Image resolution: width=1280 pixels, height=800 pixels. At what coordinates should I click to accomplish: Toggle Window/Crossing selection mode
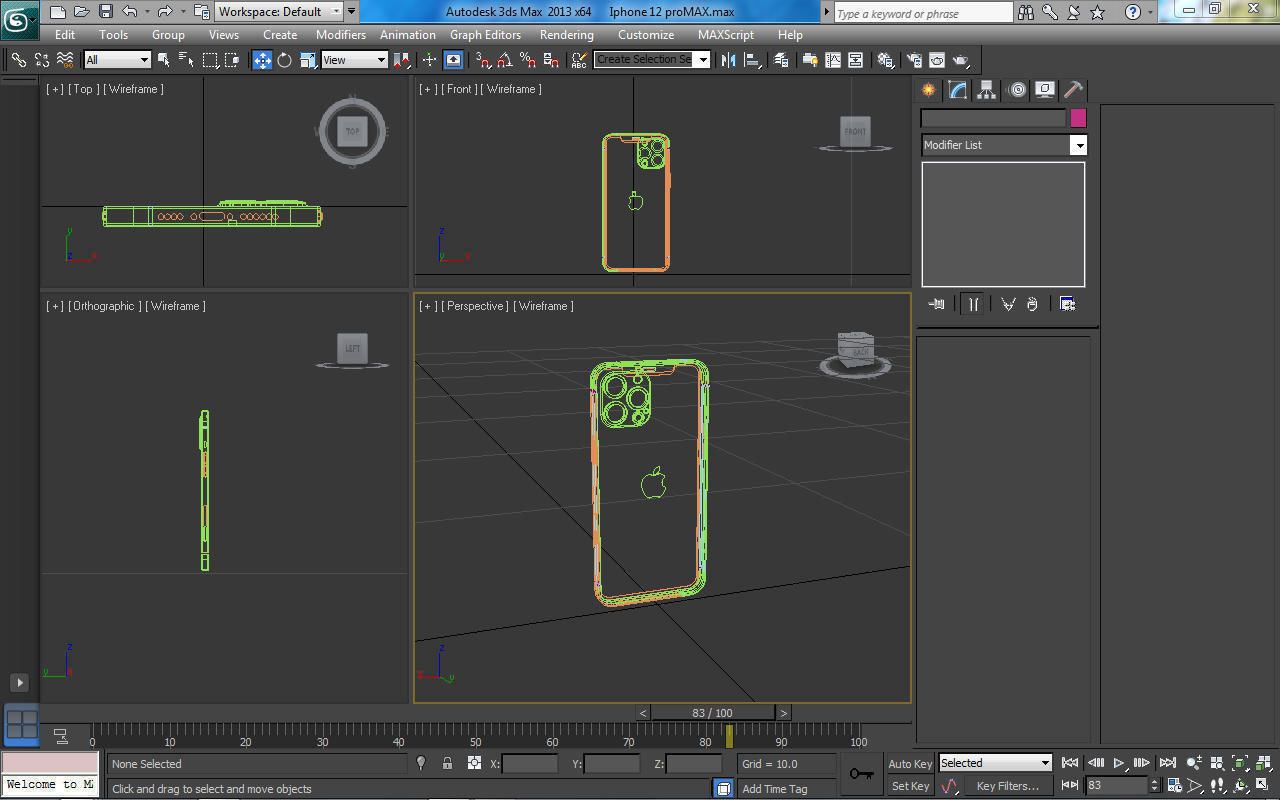point(234,60)
